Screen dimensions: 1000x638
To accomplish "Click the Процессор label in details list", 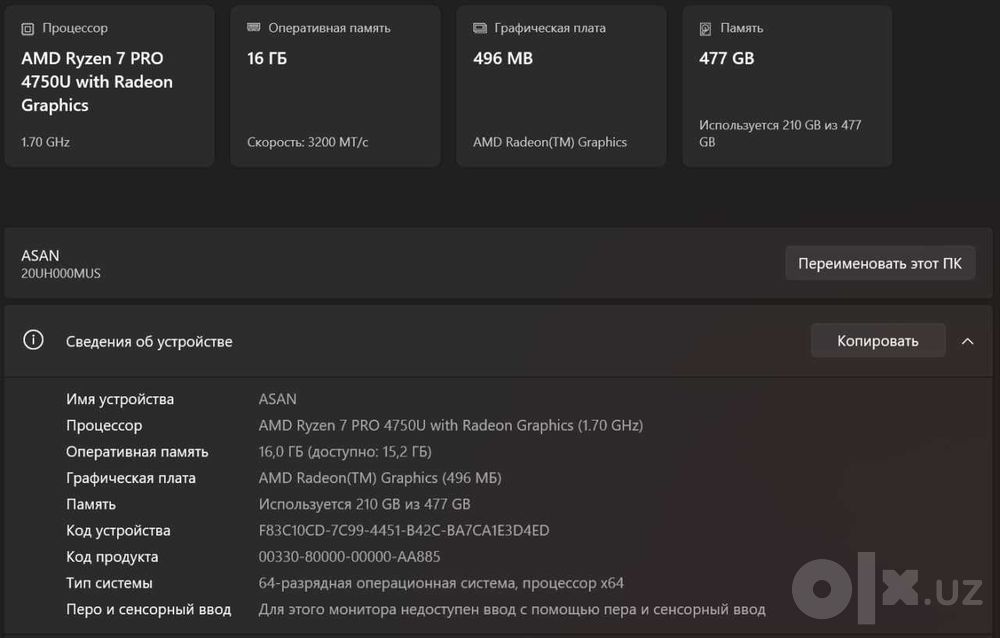I will pyautogui.click(x=104, y=425).
